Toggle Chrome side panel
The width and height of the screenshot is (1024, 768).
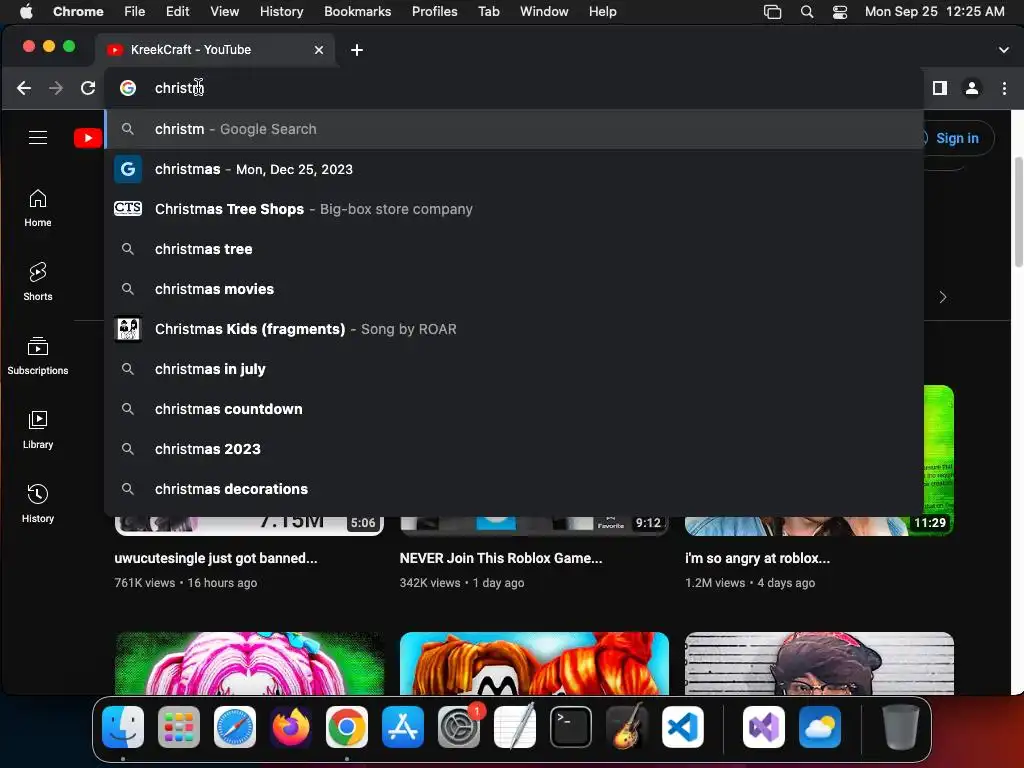(x=939, y=88)
